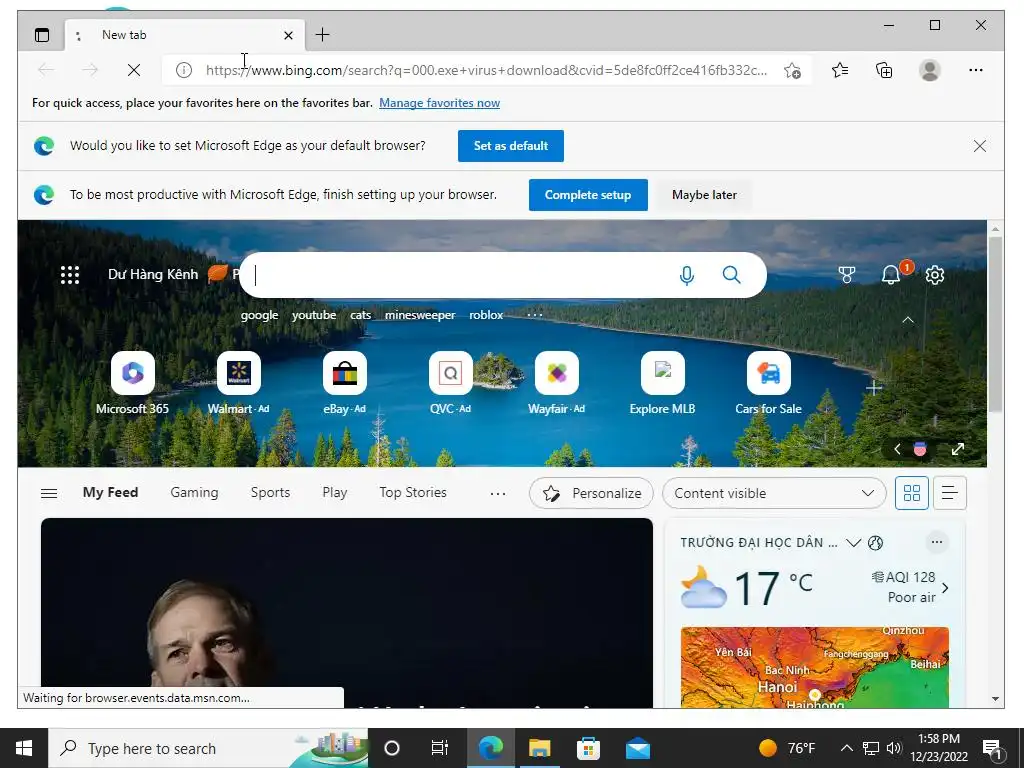Viewport: 1024px width, 768px height.
Task: Click the Set as default button
Action: [511, 146]
